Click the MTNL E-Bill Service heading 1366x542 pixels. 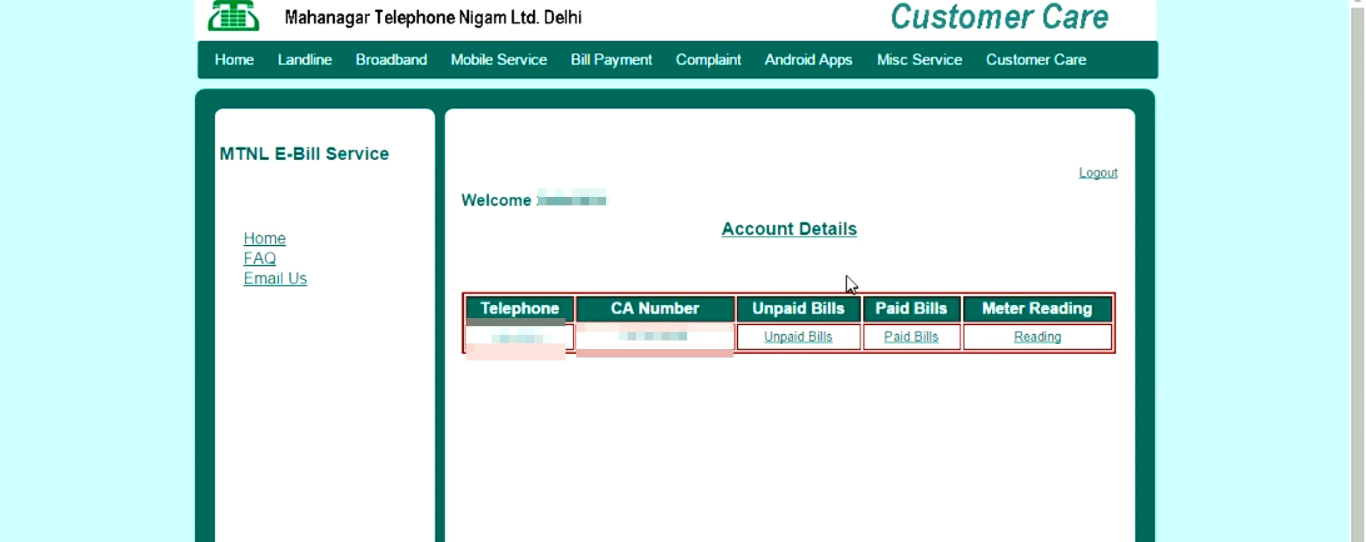click(x=304, y=154)
